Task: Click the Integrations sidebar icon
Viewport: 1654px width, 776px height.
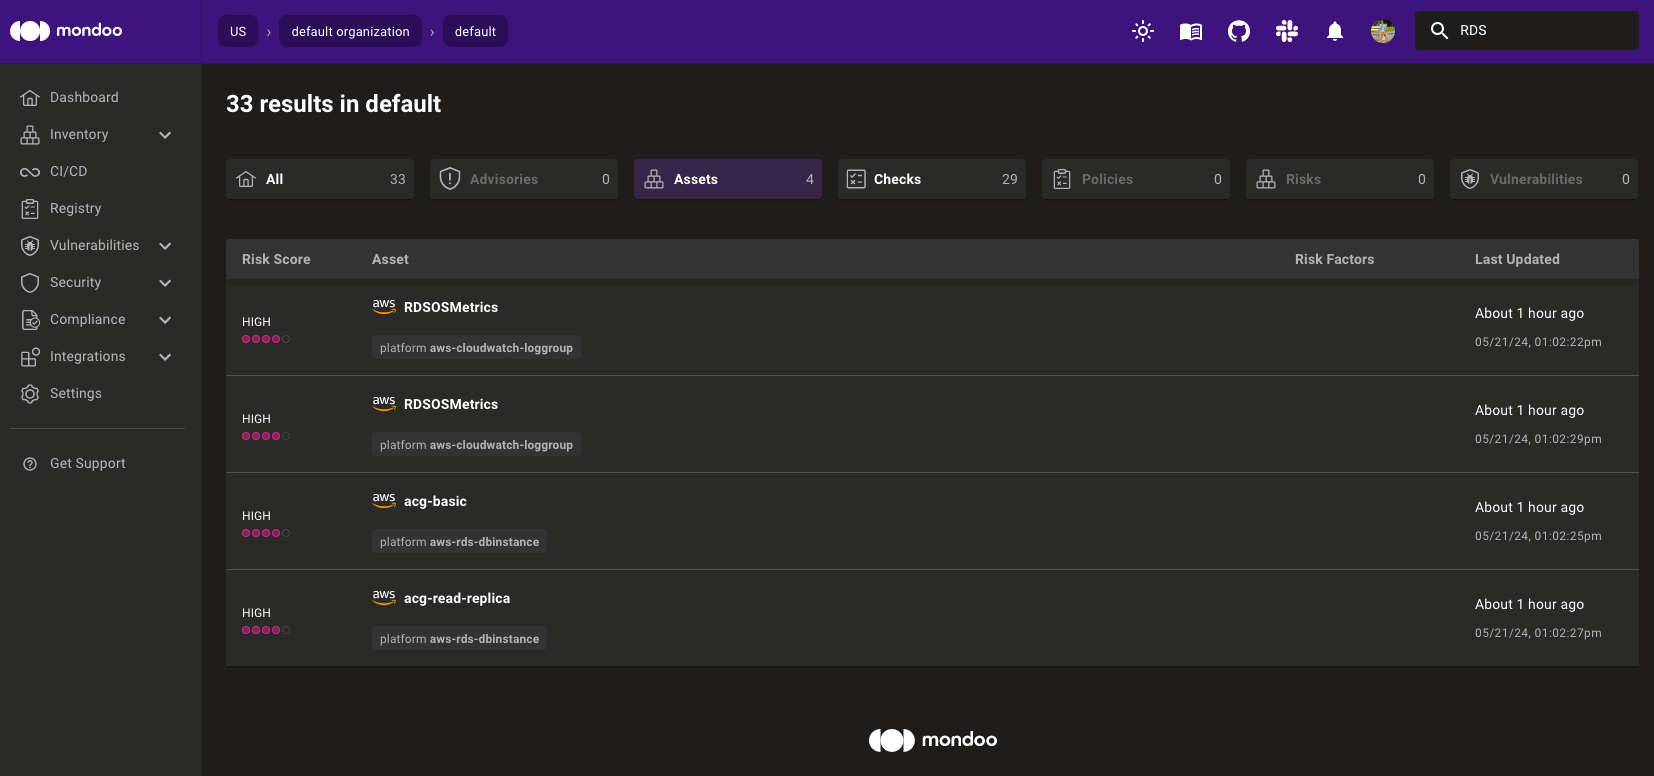Action: pyautogui.click(x=30, y=357)
